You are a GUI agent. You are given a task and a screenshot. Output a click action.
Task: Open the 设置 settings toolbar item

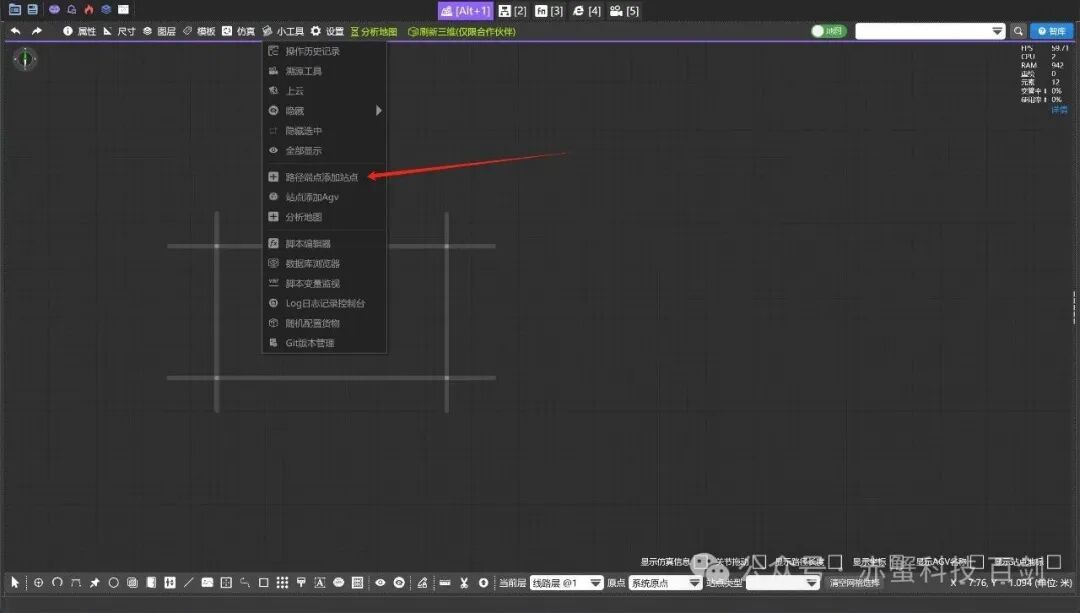click(x=327, y=31)
